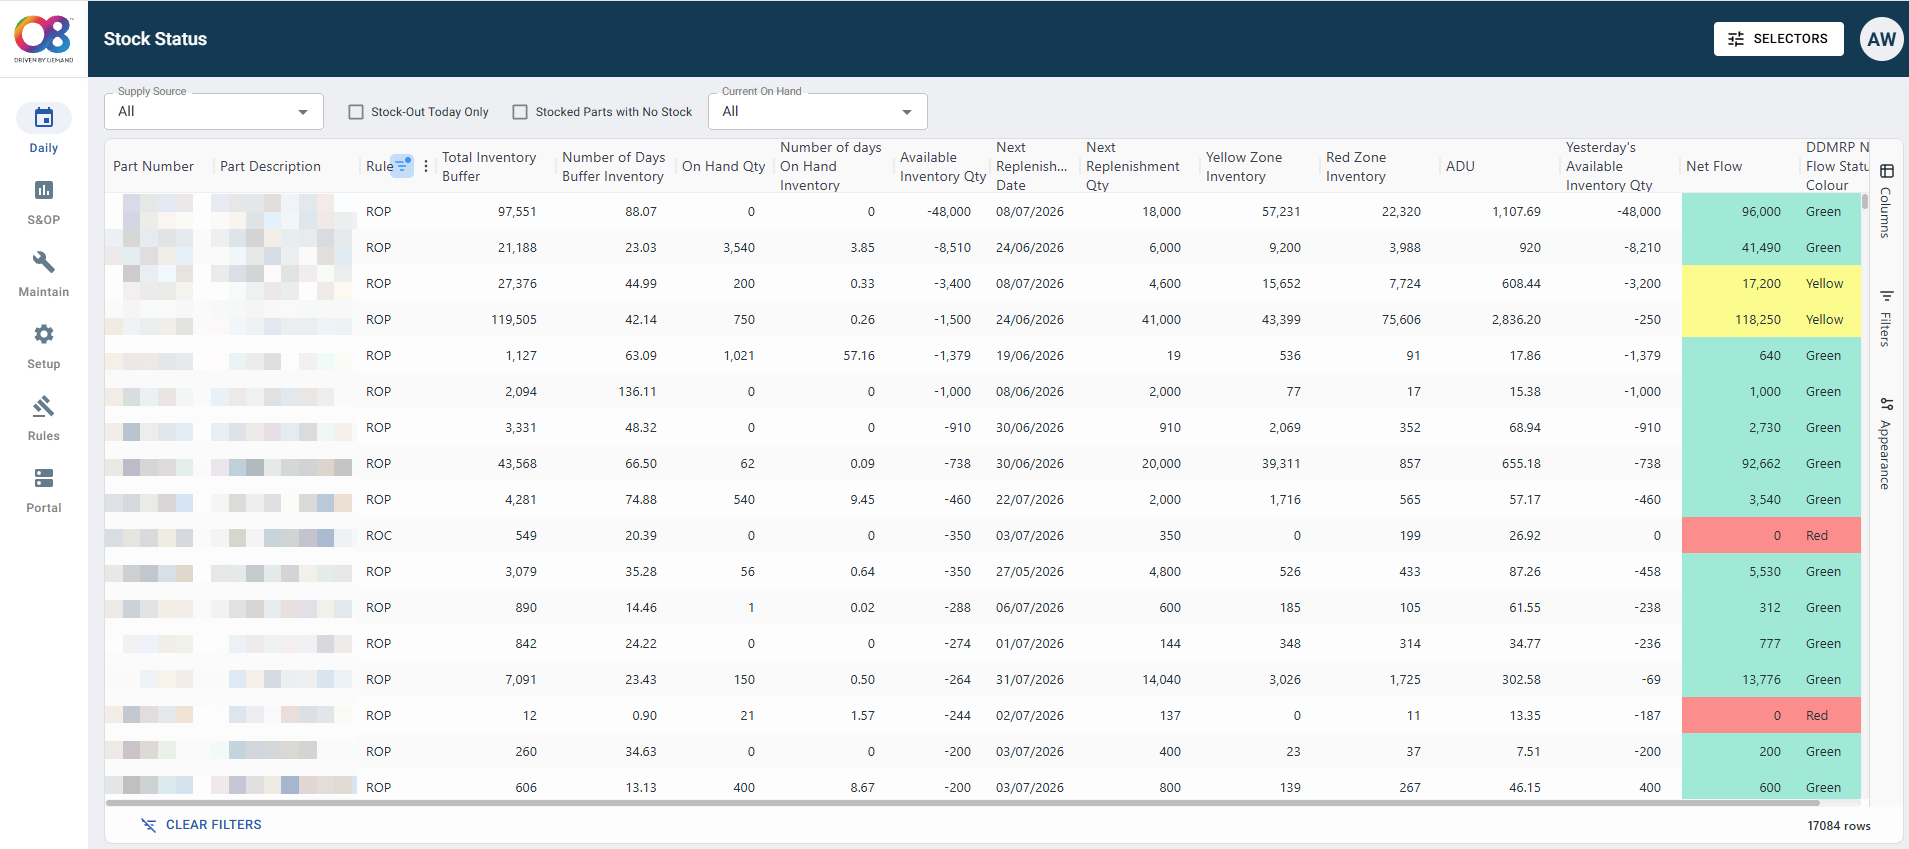Click the O8 Driven by Demand logo
The height and width of the screenshot is (849, 1909).
[x=43, y=38]
